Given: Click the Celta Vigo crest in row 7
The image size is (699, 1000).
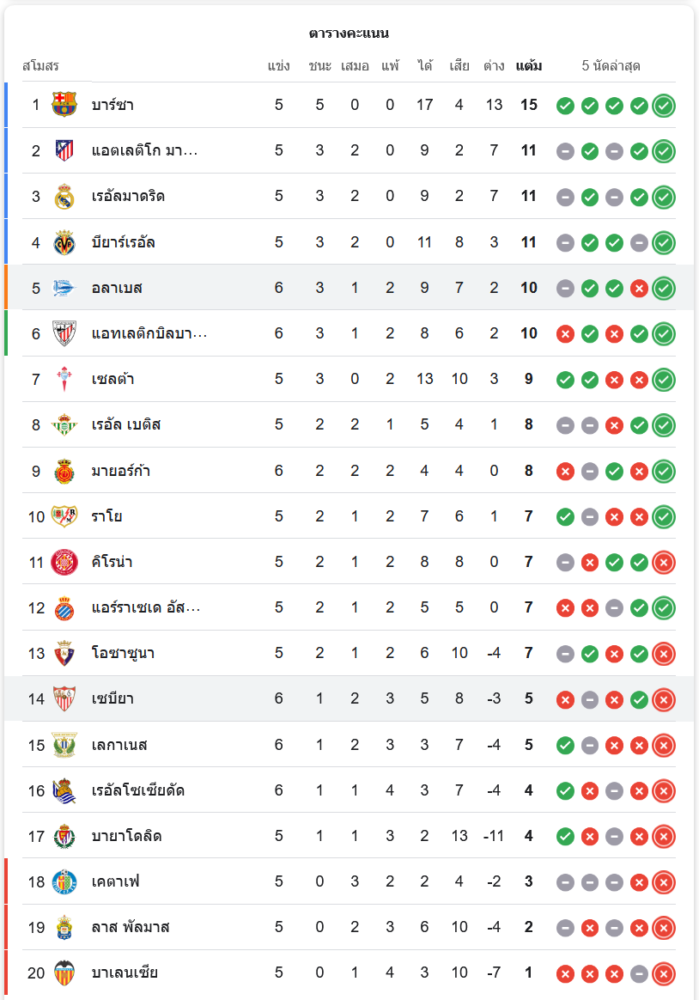Looking at the screenshot, I should pyautogui.click(x=64, y=379).
